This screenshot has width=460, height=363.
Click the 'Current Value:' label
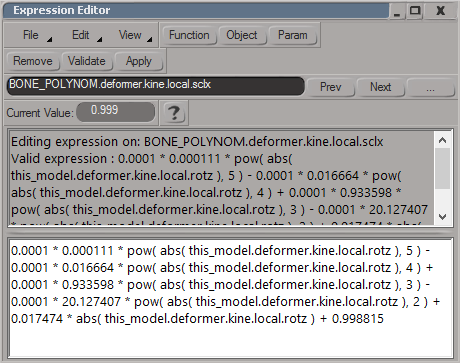pyautogui.click(x=40, y=113)
